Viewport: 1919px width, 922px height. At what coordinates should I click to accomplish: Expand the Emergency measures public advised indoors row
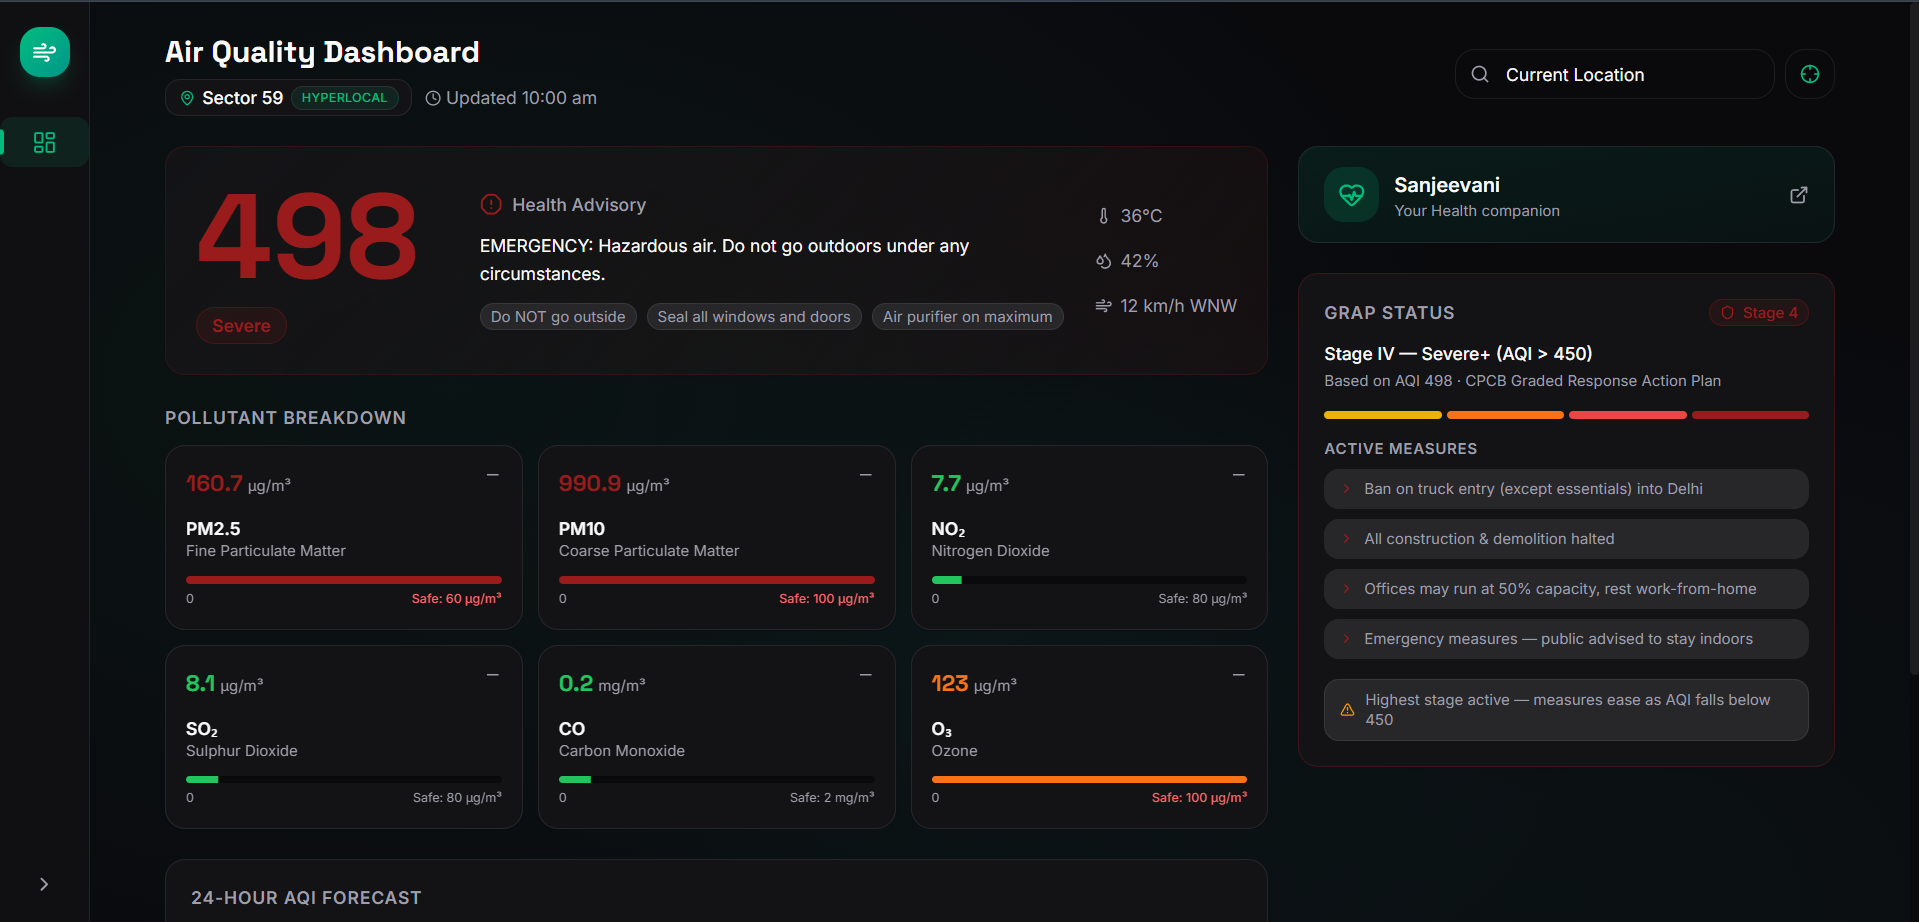pyautogui.click(x=1566, y=639)
